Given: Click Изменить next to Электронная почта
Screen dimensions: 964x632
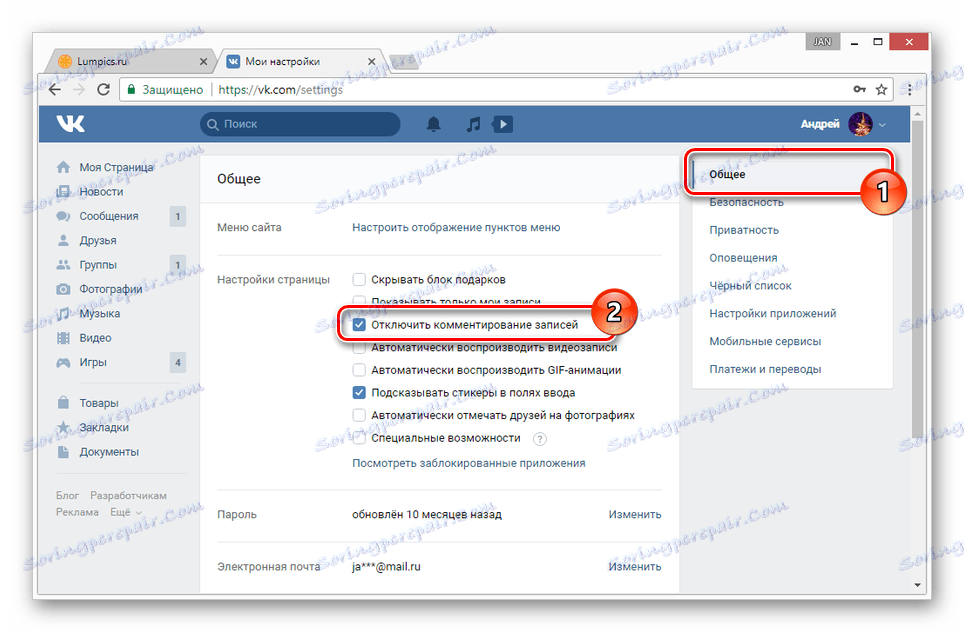Looking at the screenshot, I should [634, 567].
